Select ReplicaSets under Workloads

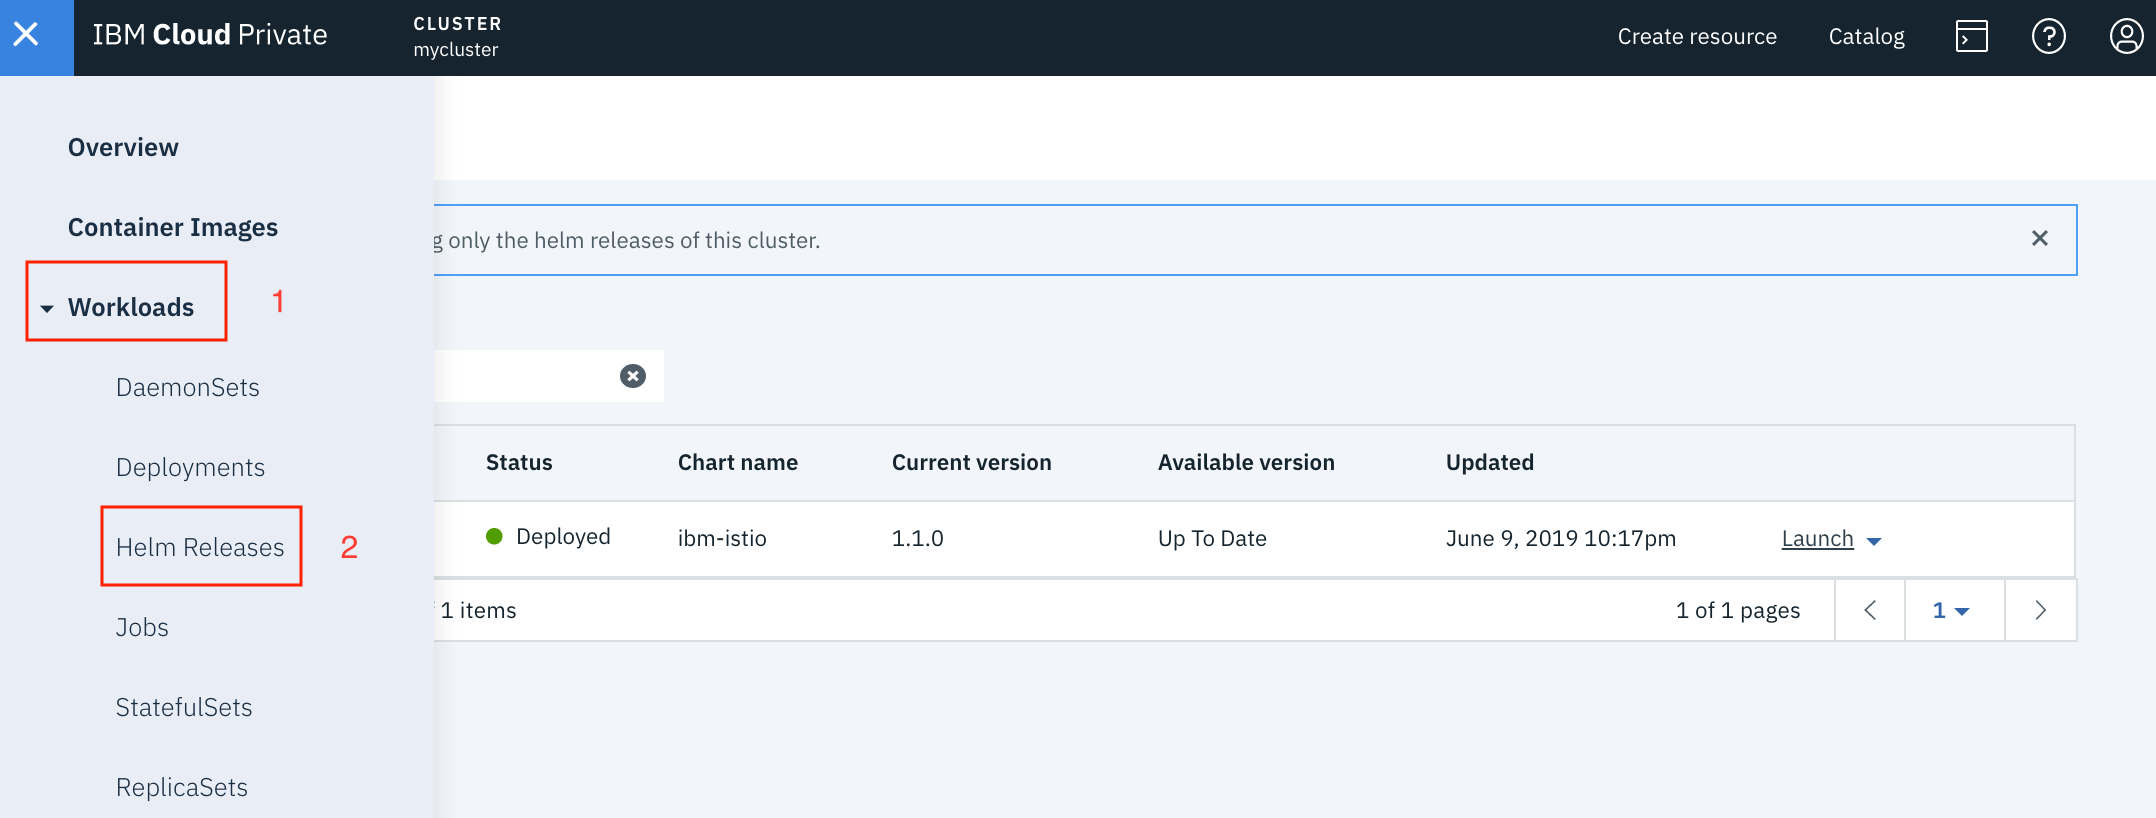pos(182,787)
